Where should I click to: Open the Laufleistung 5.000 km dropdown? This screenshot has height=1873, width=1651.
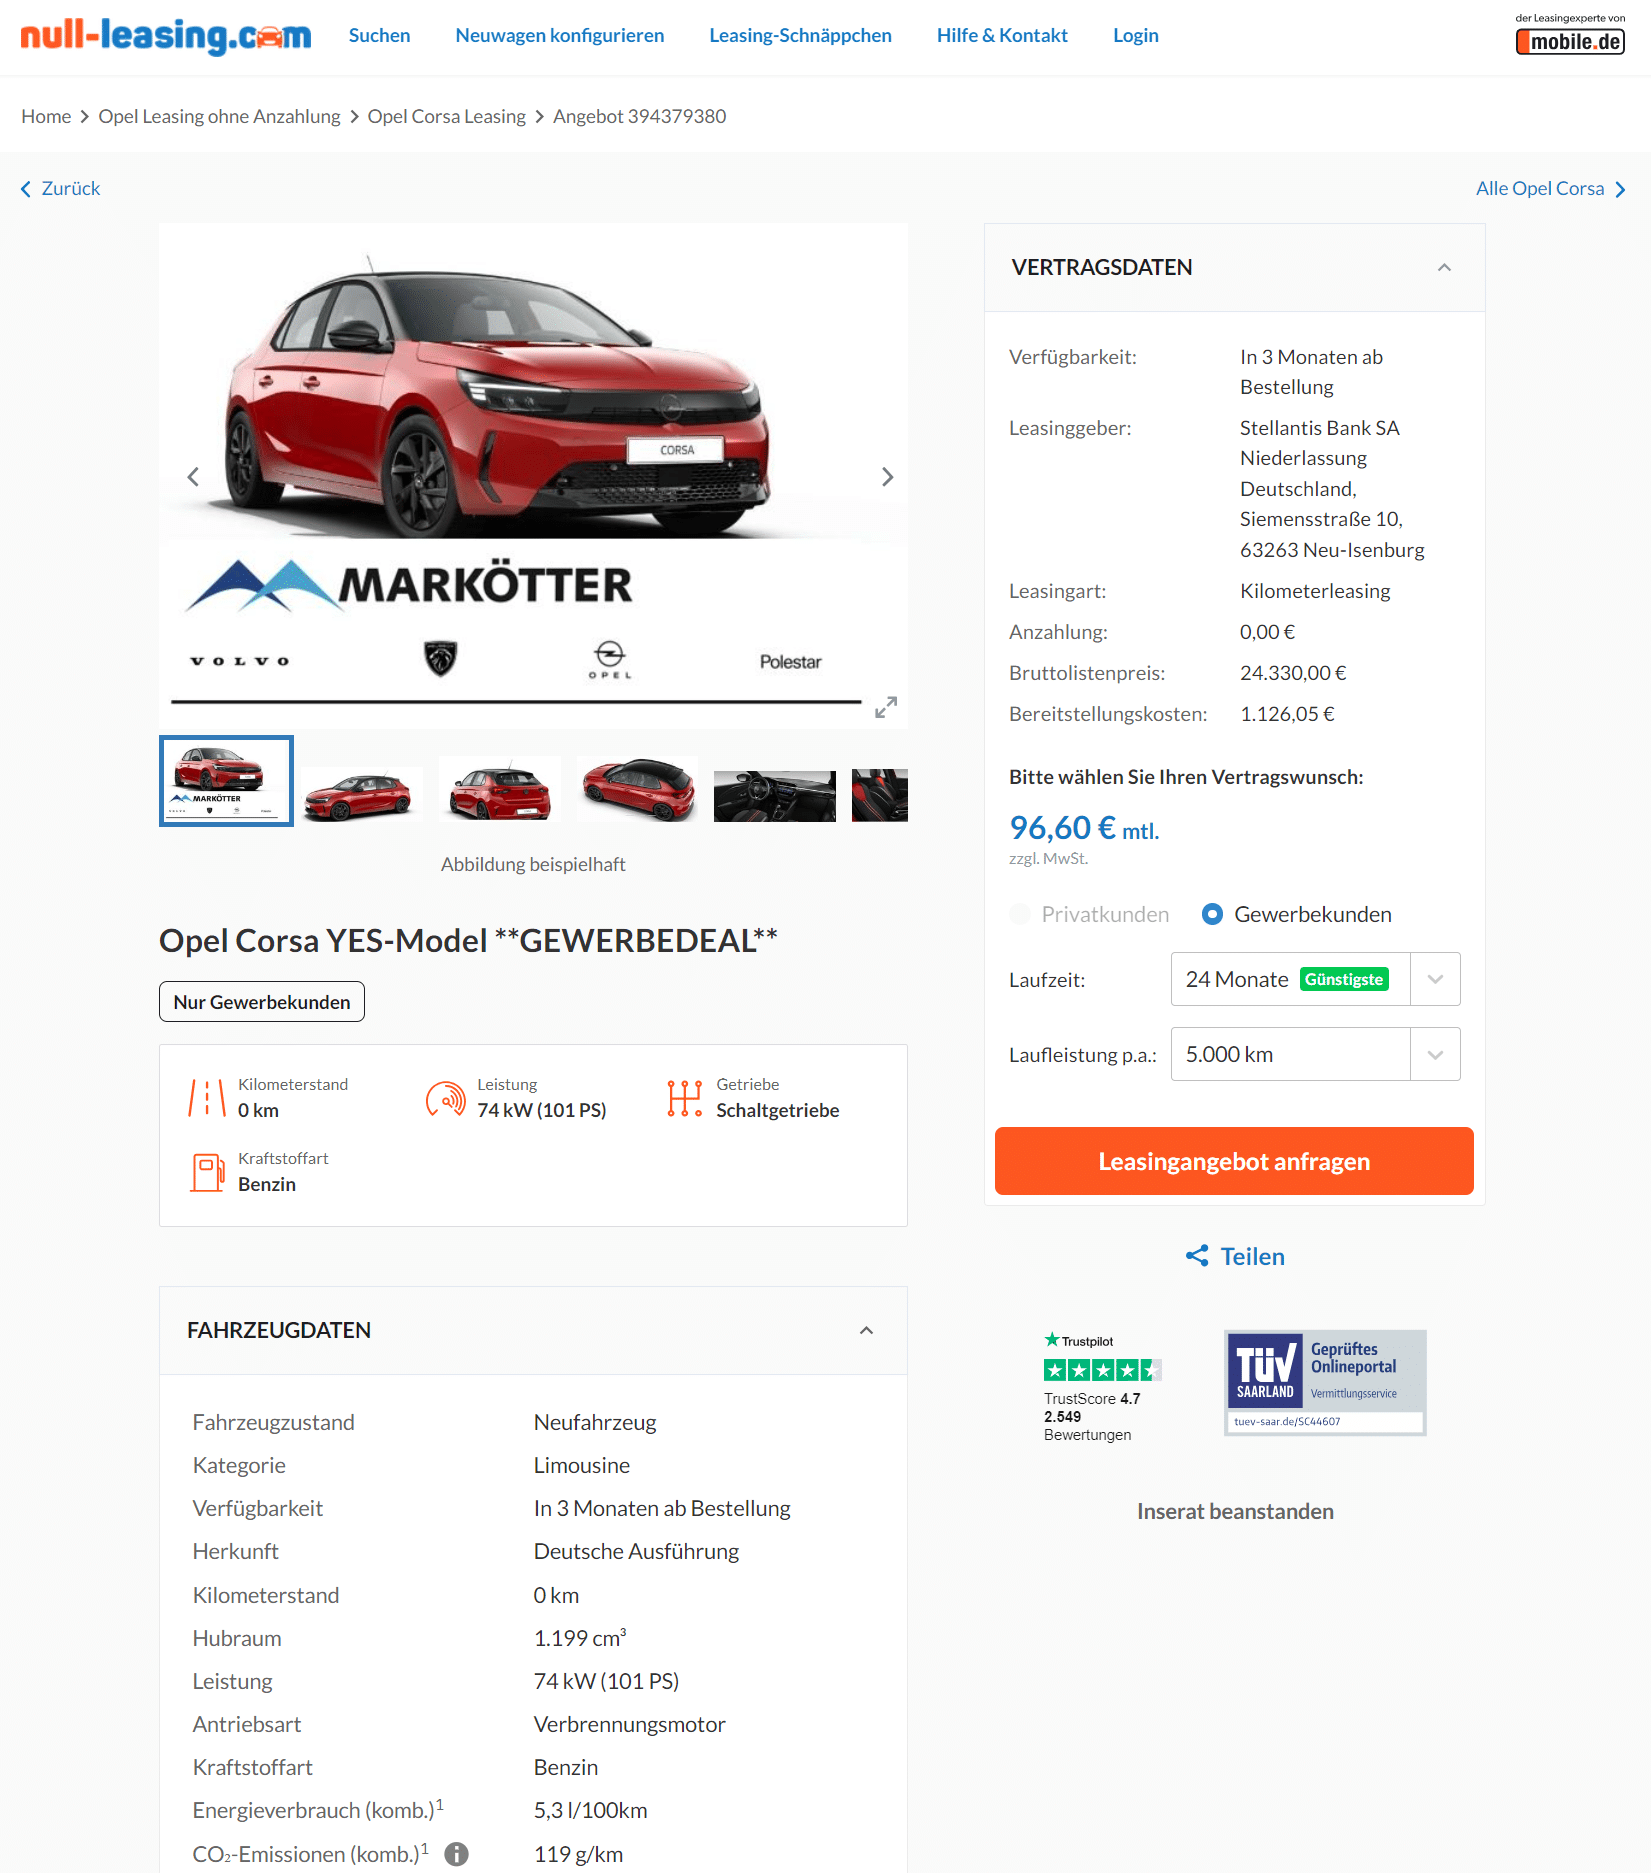pyautogui.click(x=1315, y=1054)
